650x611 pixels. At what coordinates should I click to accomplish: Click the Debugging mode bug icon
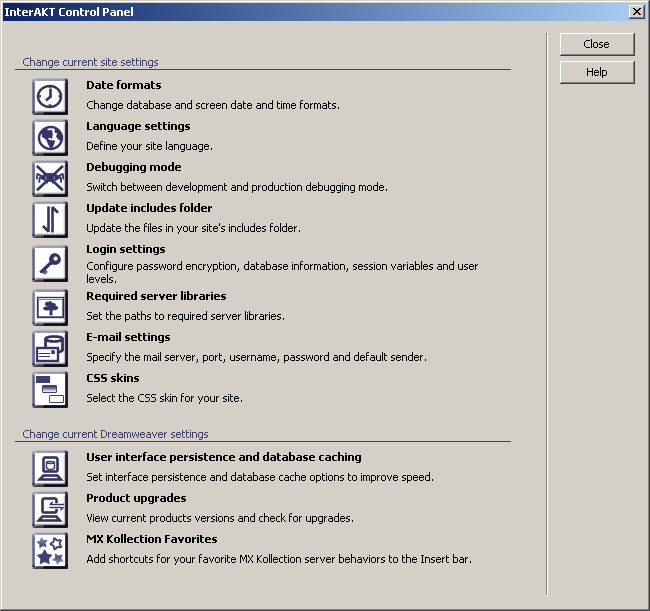(49, 178)
